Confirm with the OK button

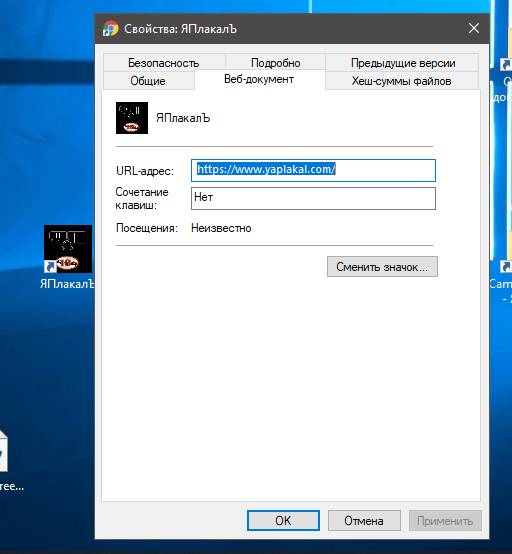coord(283,520)
